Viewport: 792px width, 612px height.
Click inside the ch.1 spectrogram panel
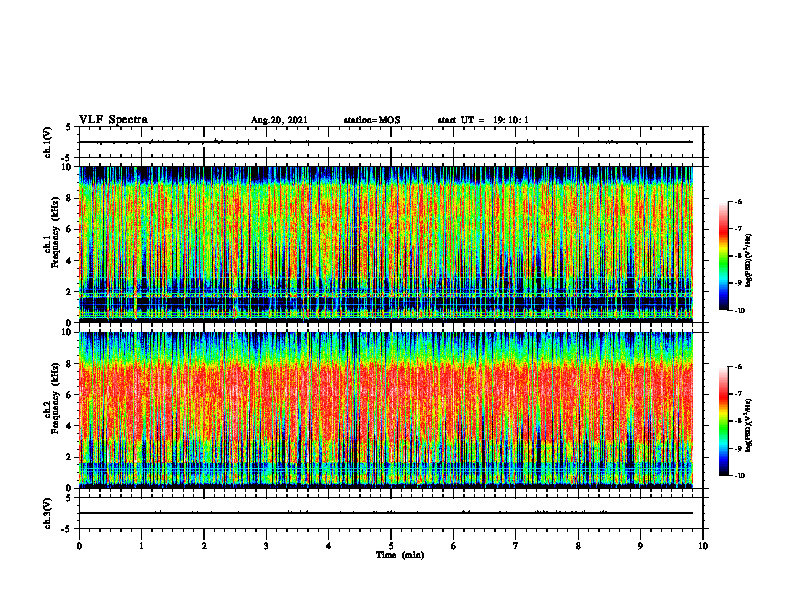[386, 244]
